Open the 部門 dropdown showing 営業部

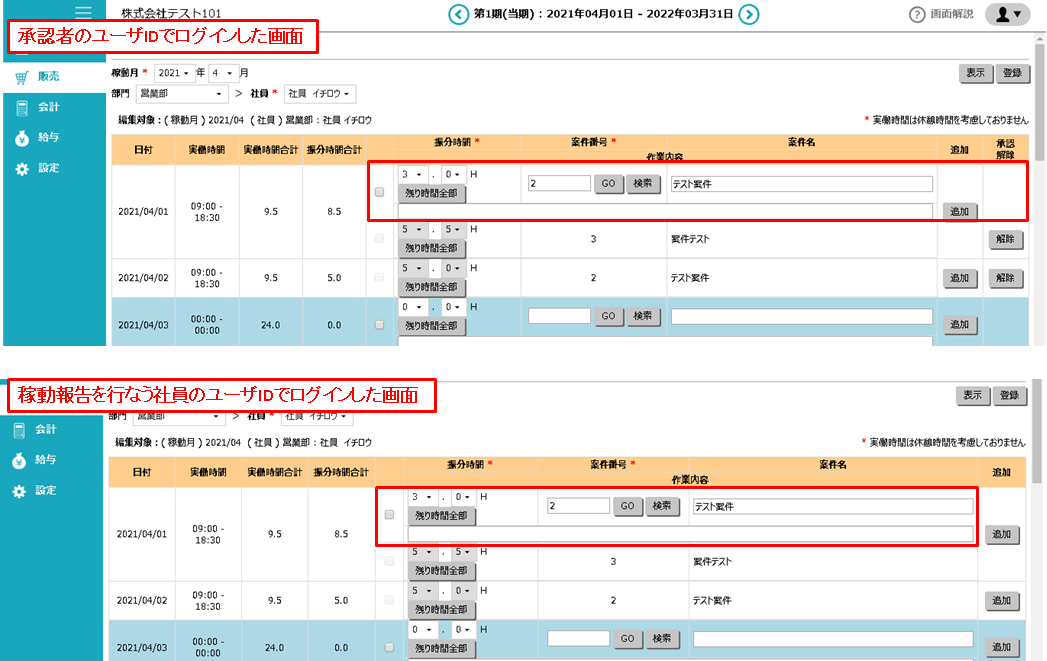181,94
